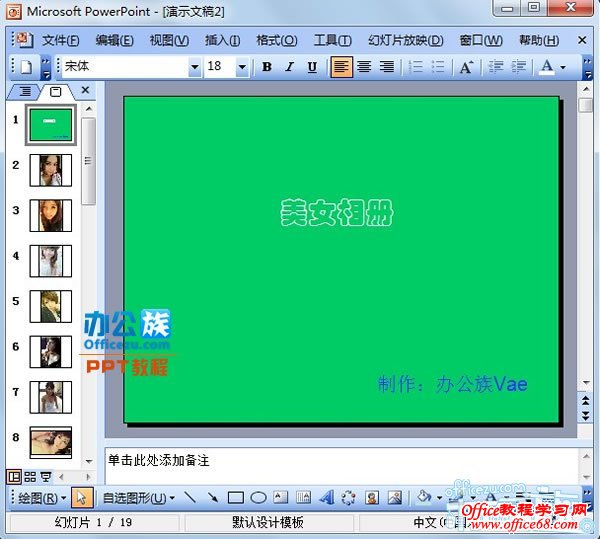Open 自选图形(U) AutoShapes menu
The height and width of the screenshot is (539, 600).
point(139,498)
